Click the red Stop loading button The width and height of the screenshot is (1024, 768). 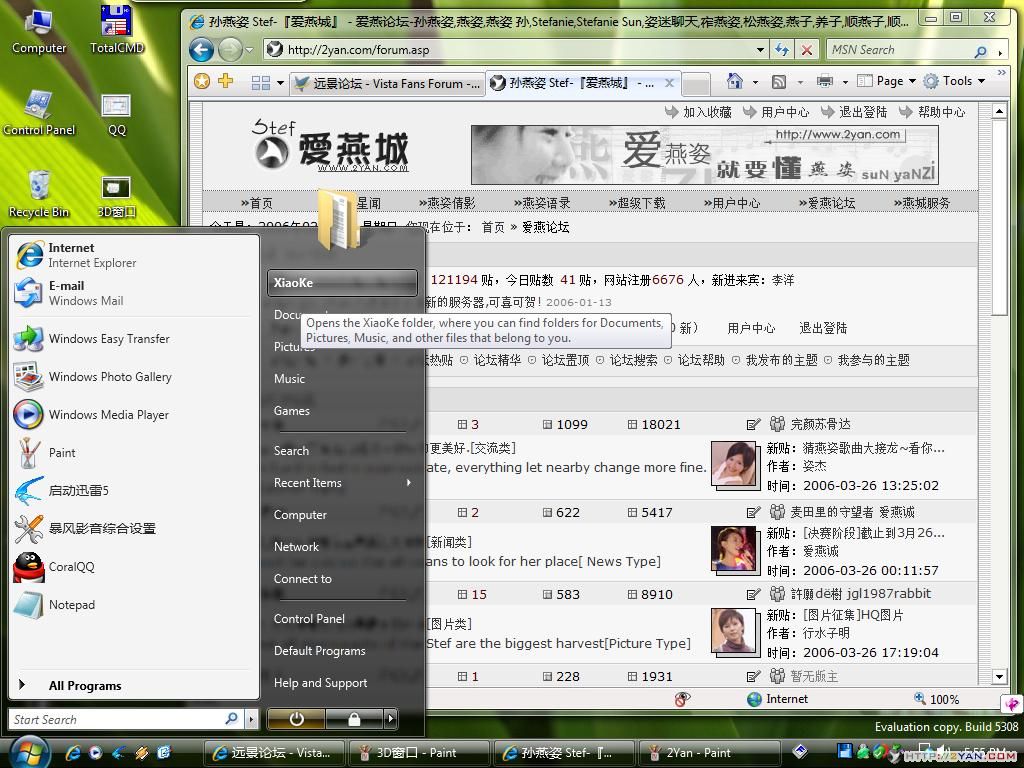807,50
